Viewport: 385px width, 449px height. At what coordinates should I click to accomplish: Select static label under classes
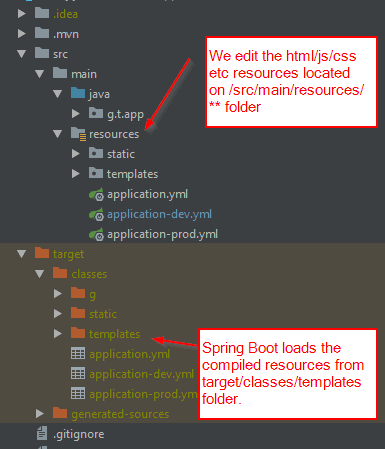click(x=103, y=314)
